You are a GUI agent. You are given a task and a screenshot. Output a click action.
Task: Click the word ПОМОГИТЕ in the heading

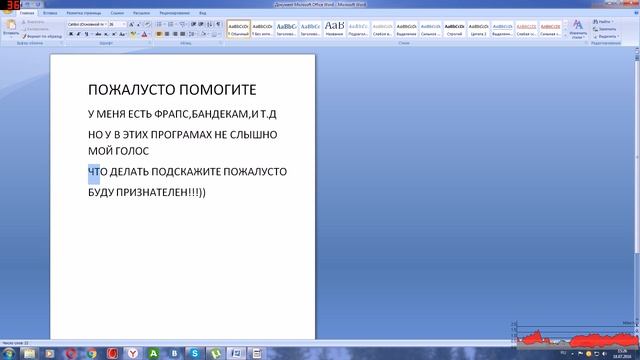[218, 90]
